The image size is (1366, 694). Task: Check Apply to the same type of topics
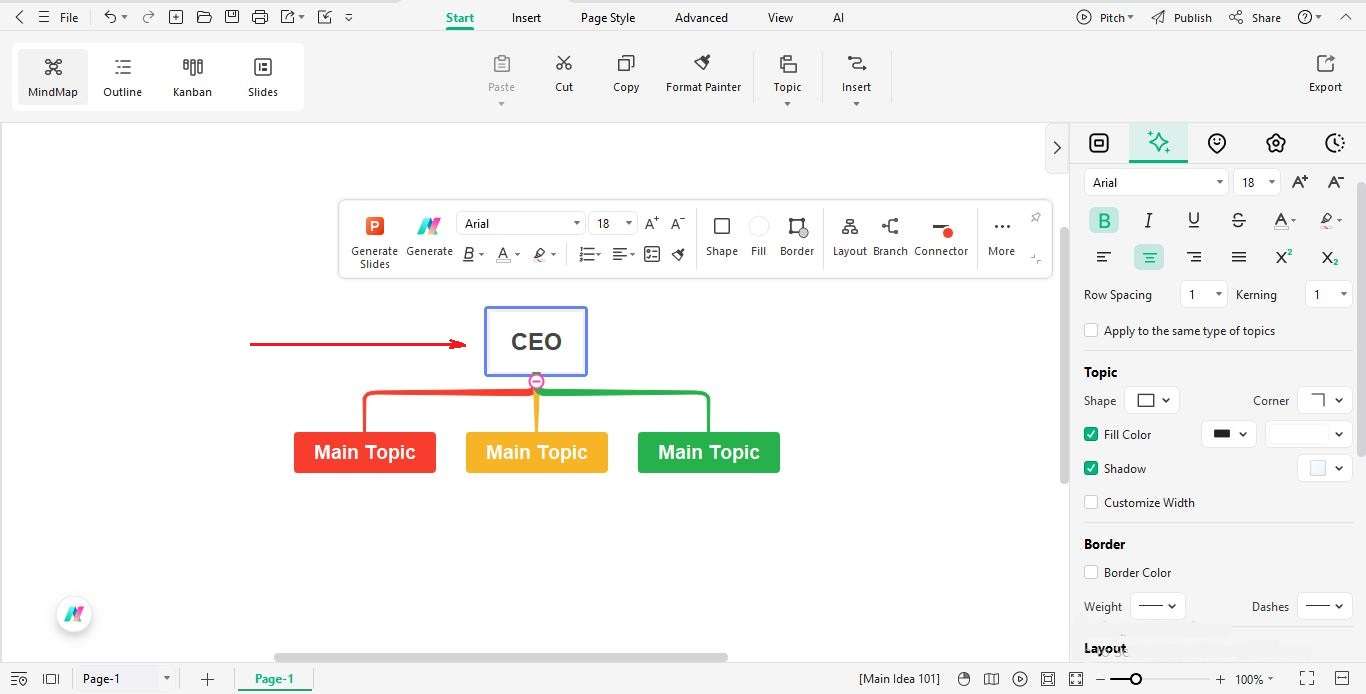(1091, 330)
